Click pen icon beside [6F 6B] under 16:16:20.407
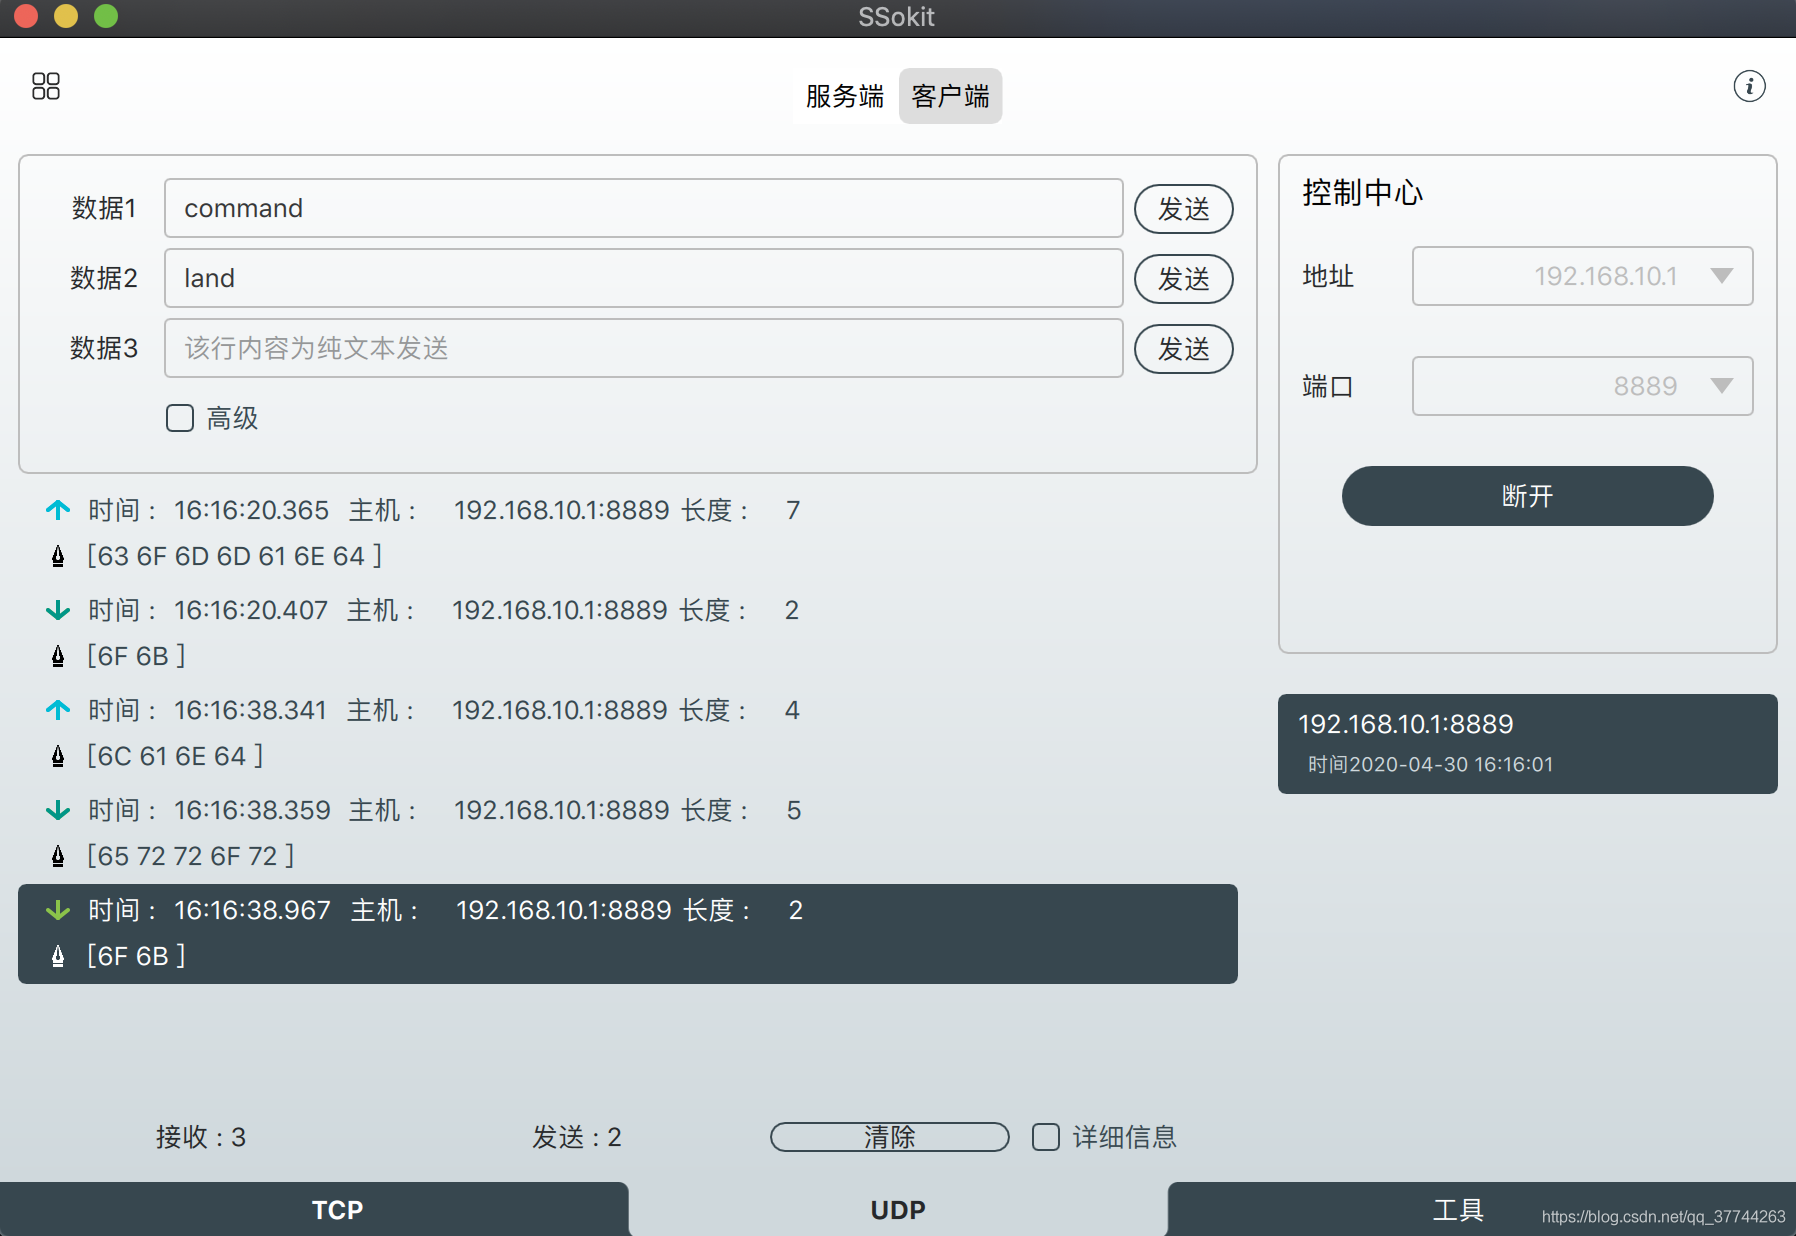Screen dimensions: 1796x1236 point(58,656)
